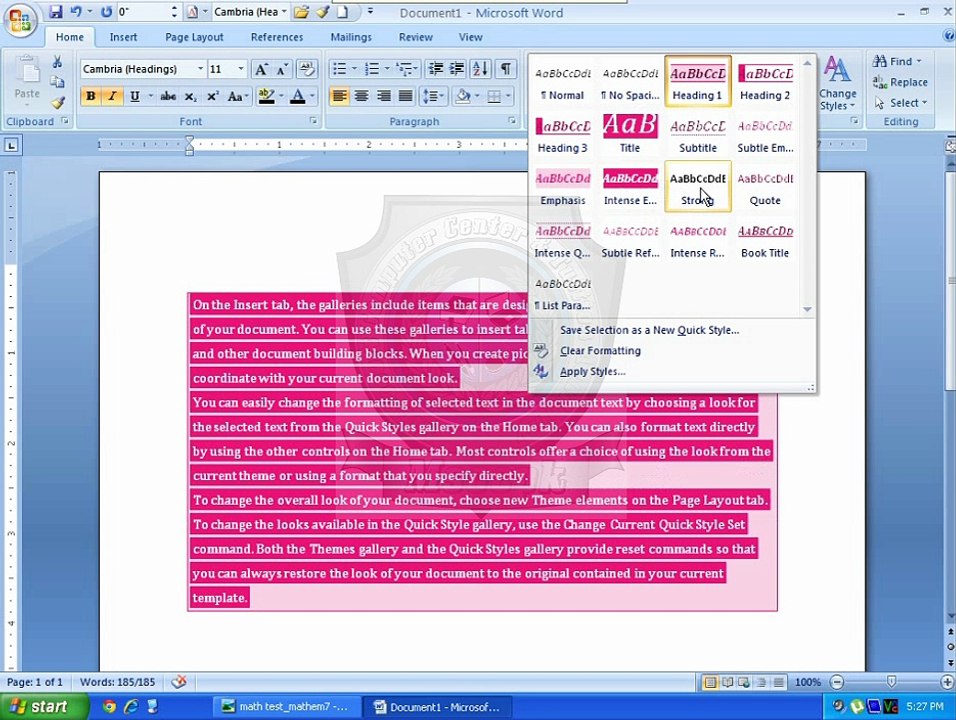This screenshot has width=956, height=720.
Task: Grow the font size
Action: coord(261,69)
